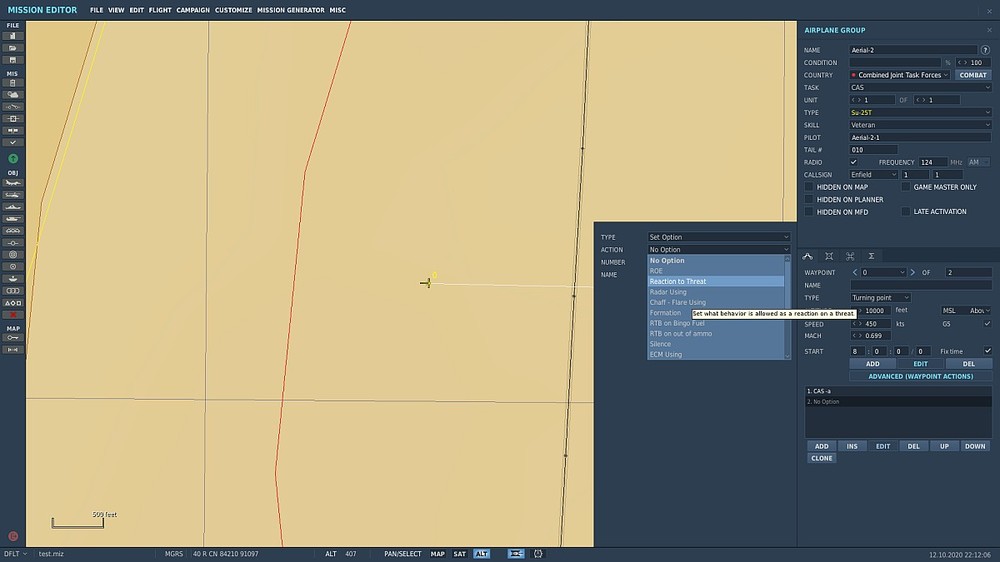
Task: Select the ship group placement tool
Action: [x=13, y=207]
